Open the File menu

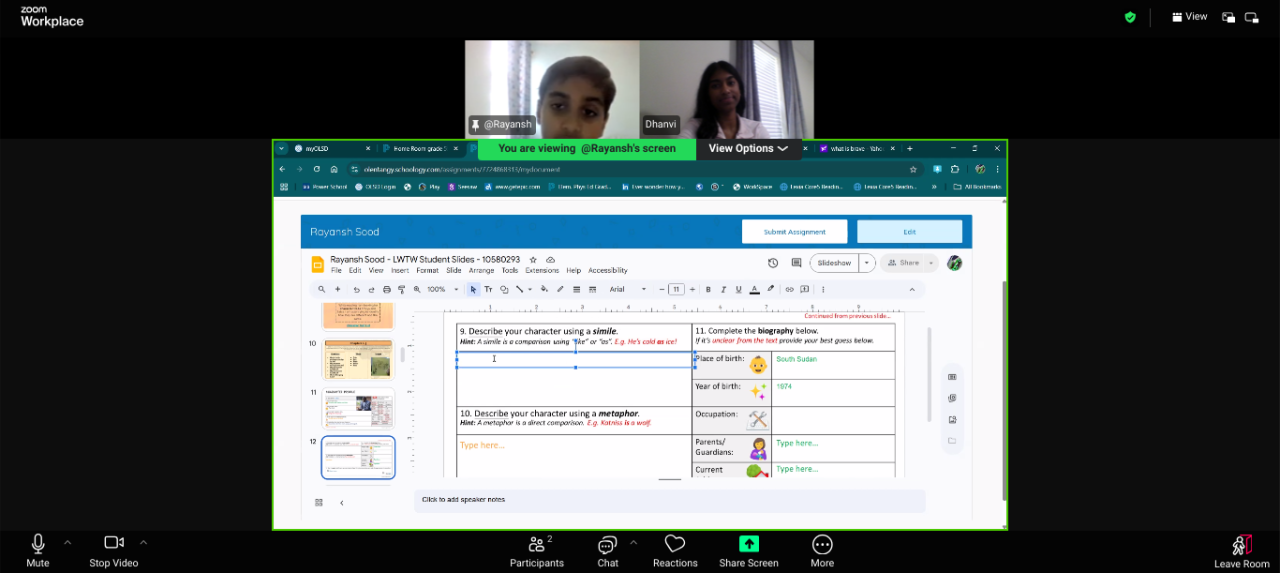336,270
